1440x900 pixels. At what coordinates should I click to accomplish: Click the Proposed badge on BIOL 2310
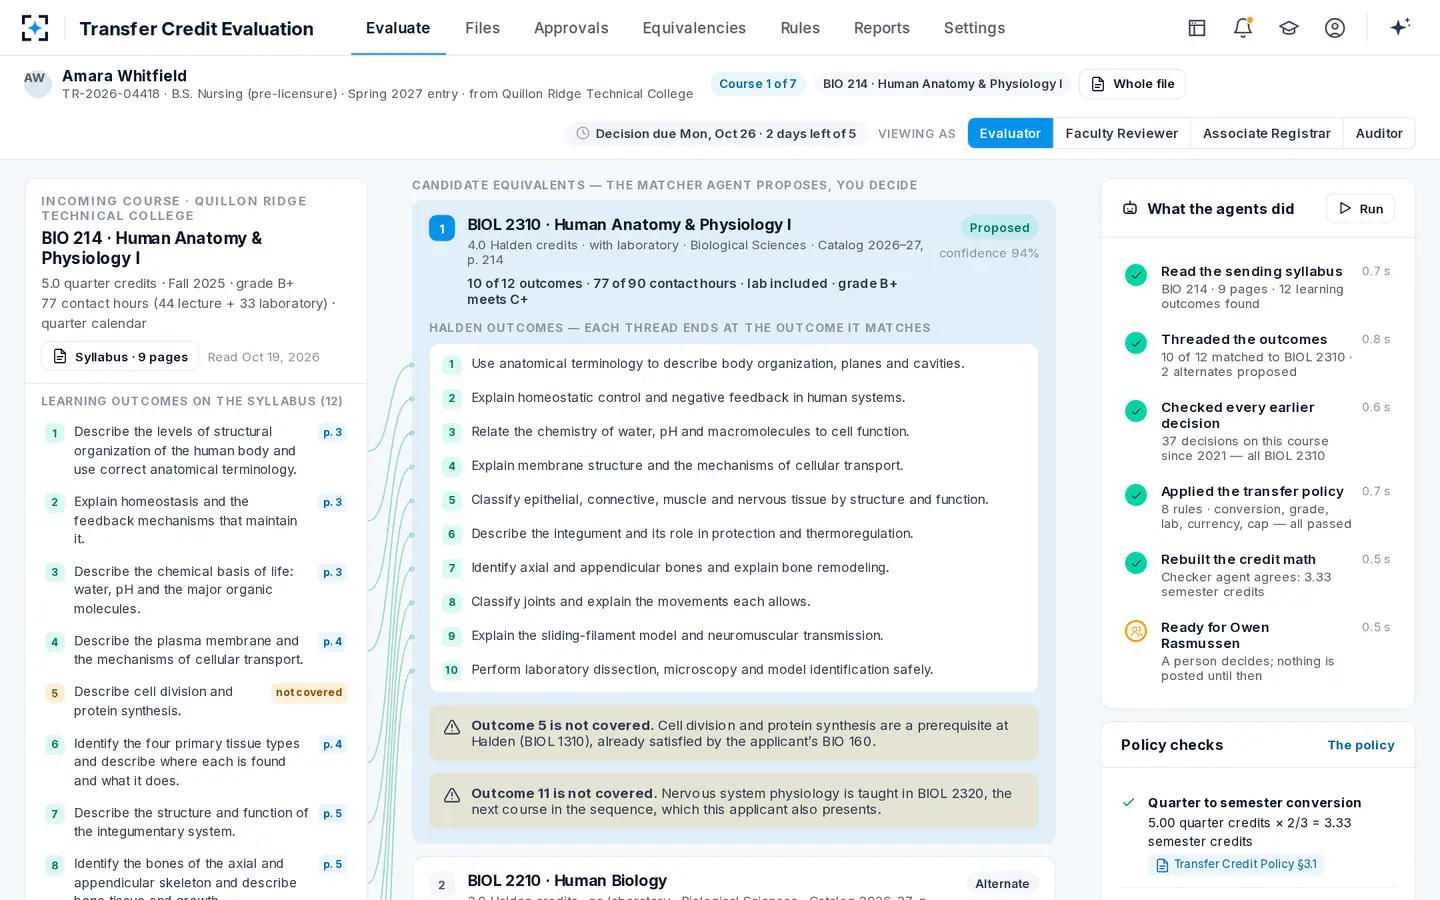(x=999, y=228)
